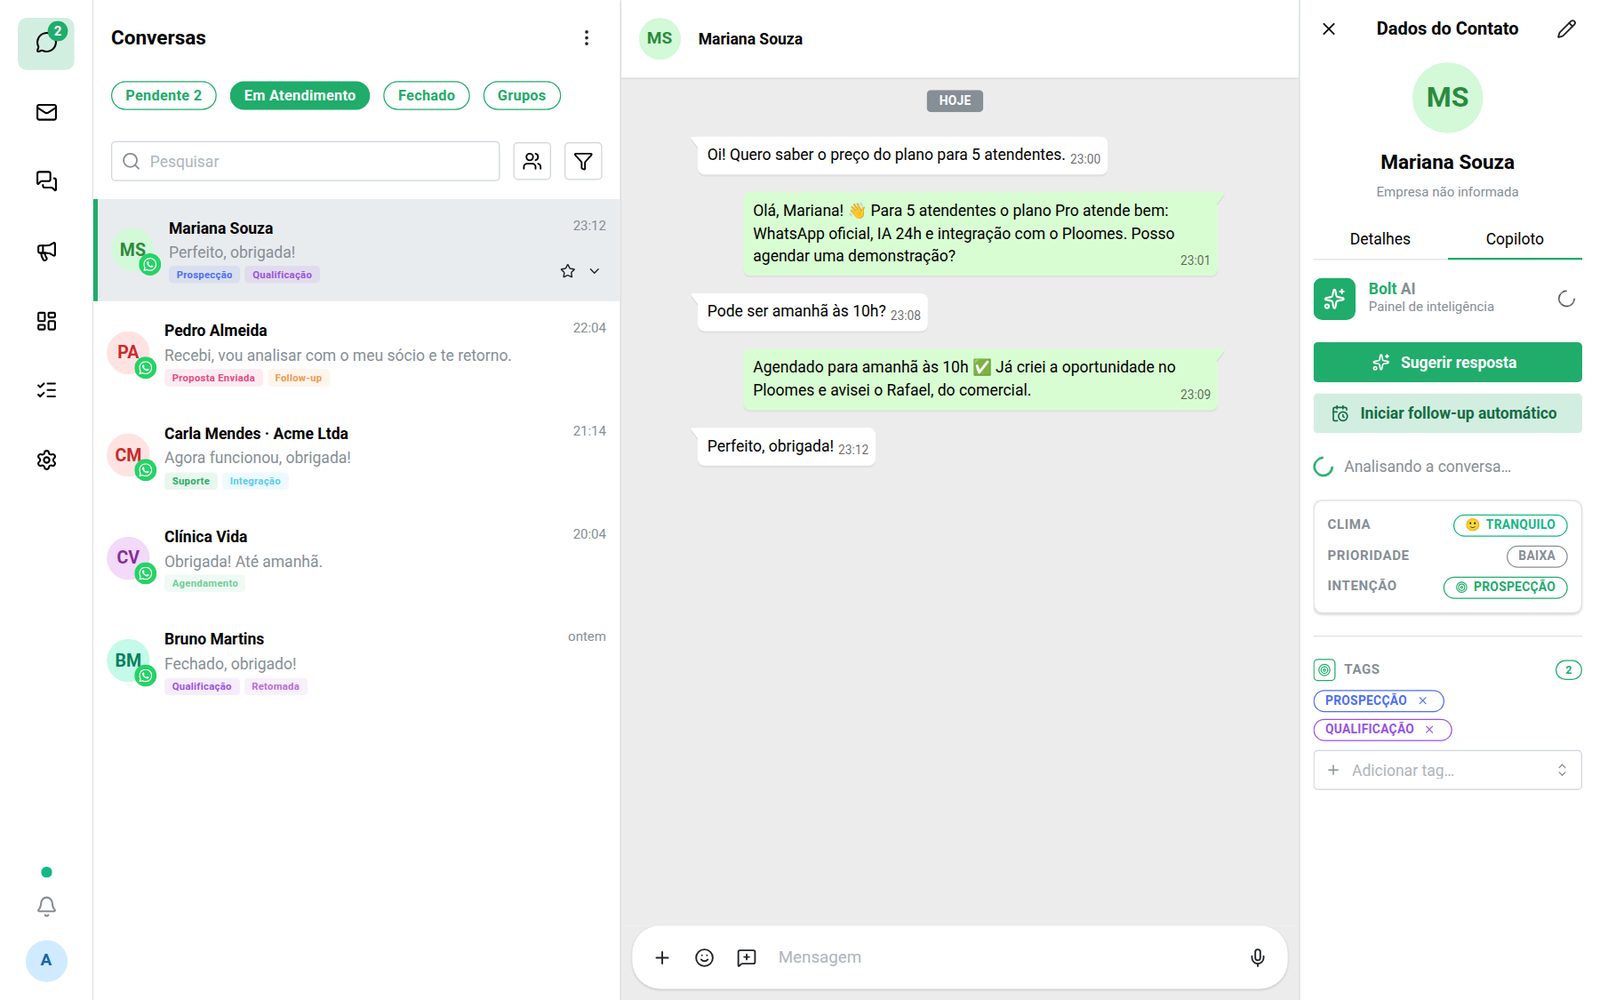Star the Mariana Souza conversation

[x=568, y=271]
